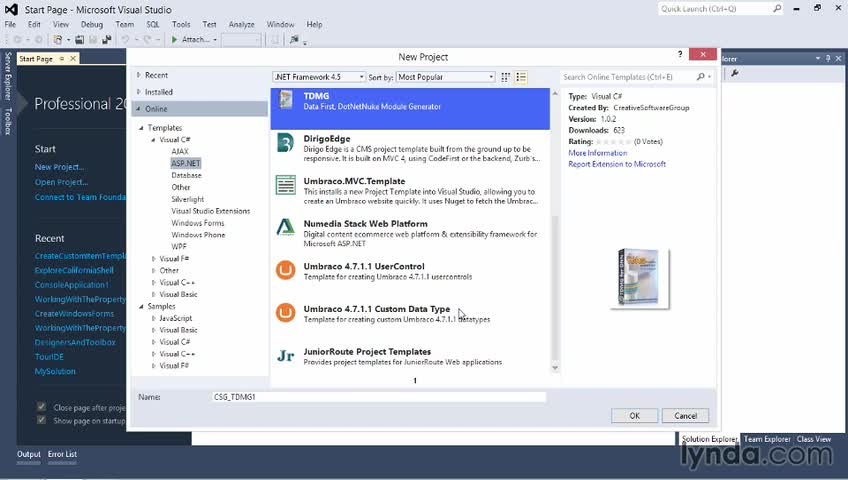Collapse the Samples node
The width and height of the screenshot is (848, 480).
click(x=142, y=306)
